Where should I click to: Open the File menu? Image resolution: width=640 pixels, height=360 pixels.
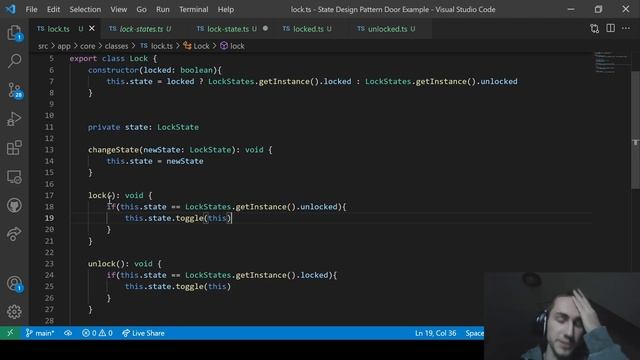31,9
